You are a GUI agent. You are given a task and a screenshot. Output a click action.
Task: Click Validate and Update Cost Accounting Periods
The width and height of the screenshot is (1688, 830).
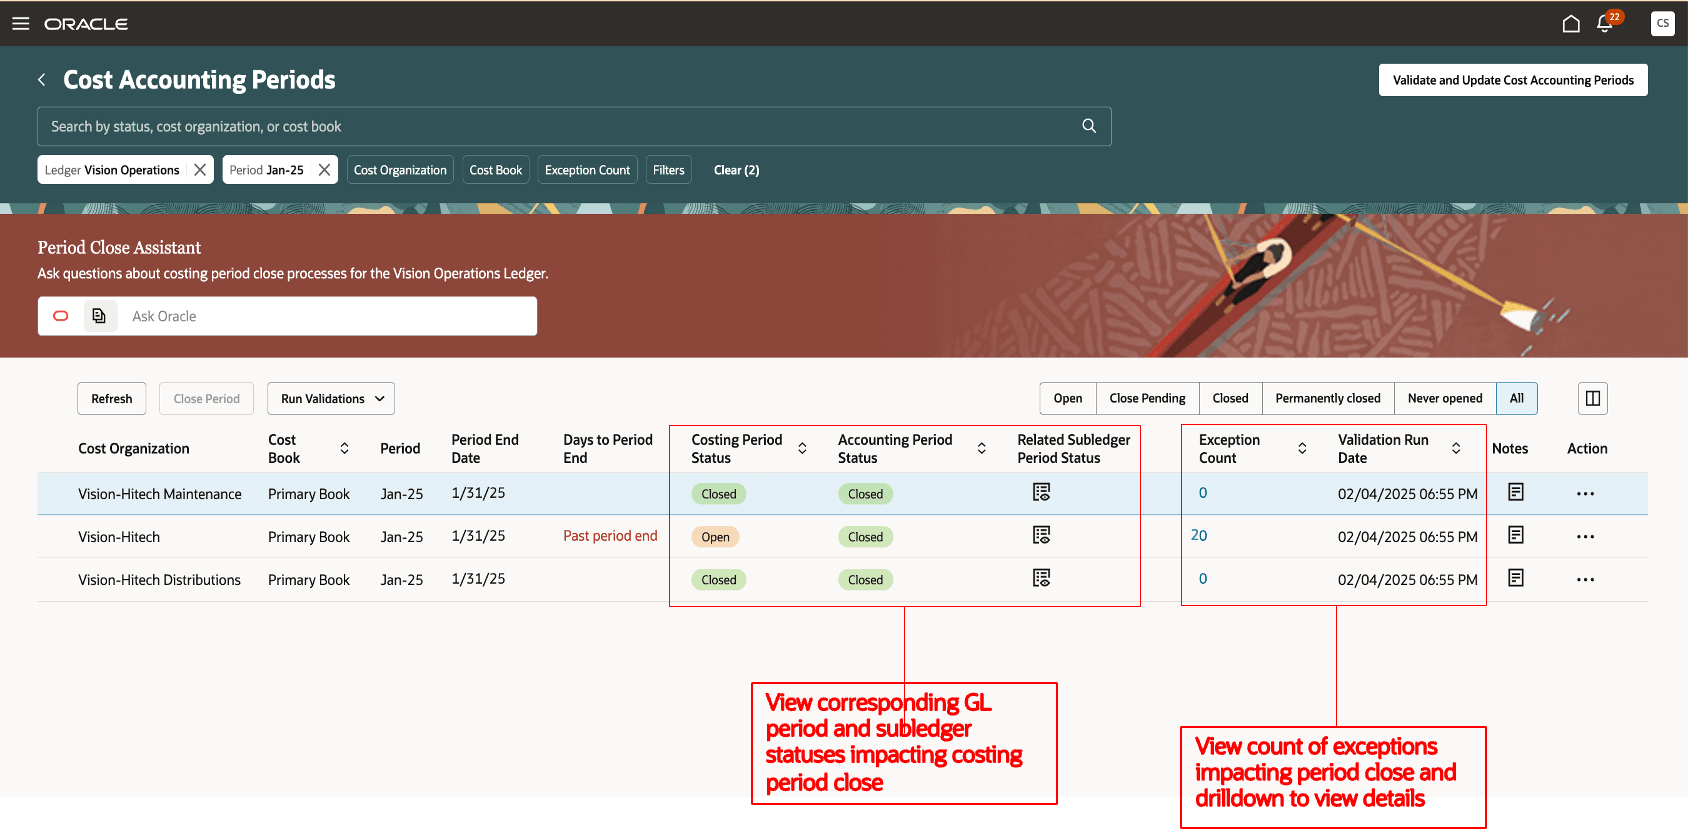pyautogui.click(x=1513, y=80)
